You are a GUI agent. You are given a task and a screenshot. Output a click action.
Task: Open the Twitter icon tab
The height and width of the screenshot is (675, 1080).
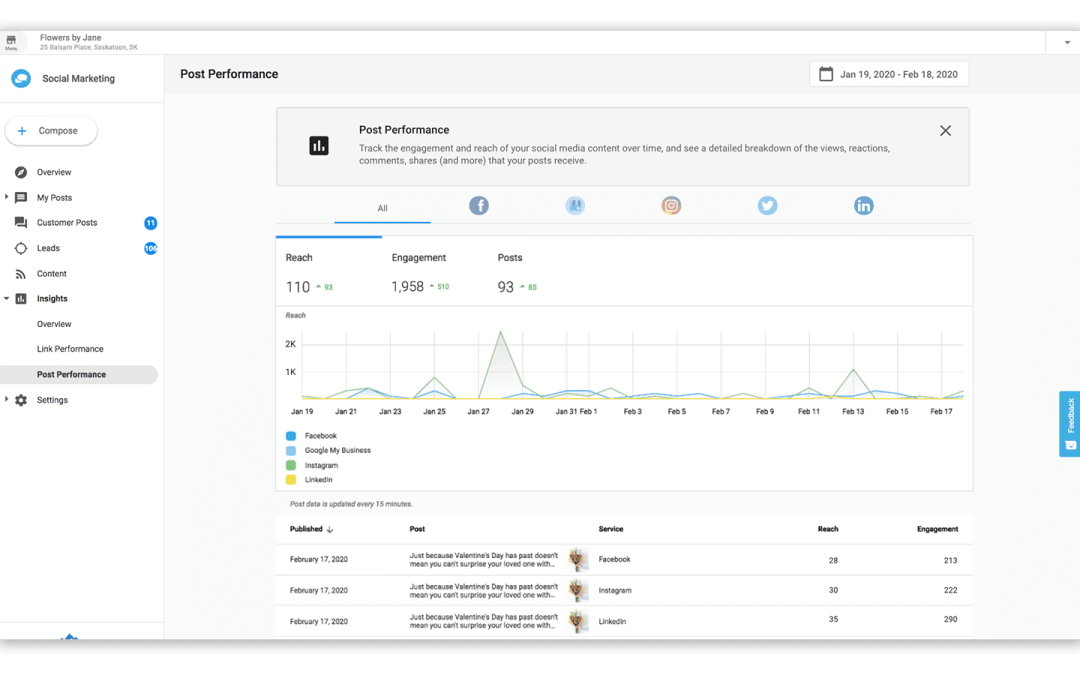(x=767, y=206)
